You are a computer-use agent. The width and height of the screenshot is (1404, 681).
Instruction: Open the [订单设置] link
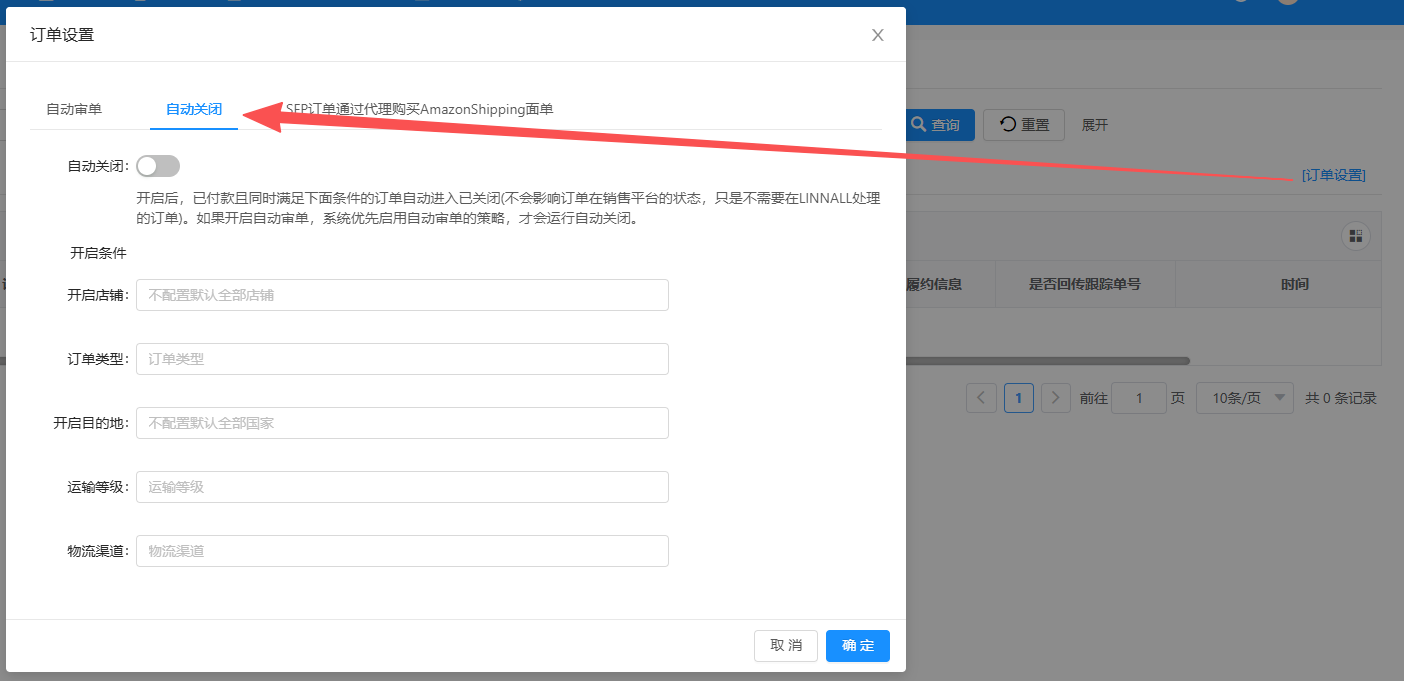point(1333,175)
